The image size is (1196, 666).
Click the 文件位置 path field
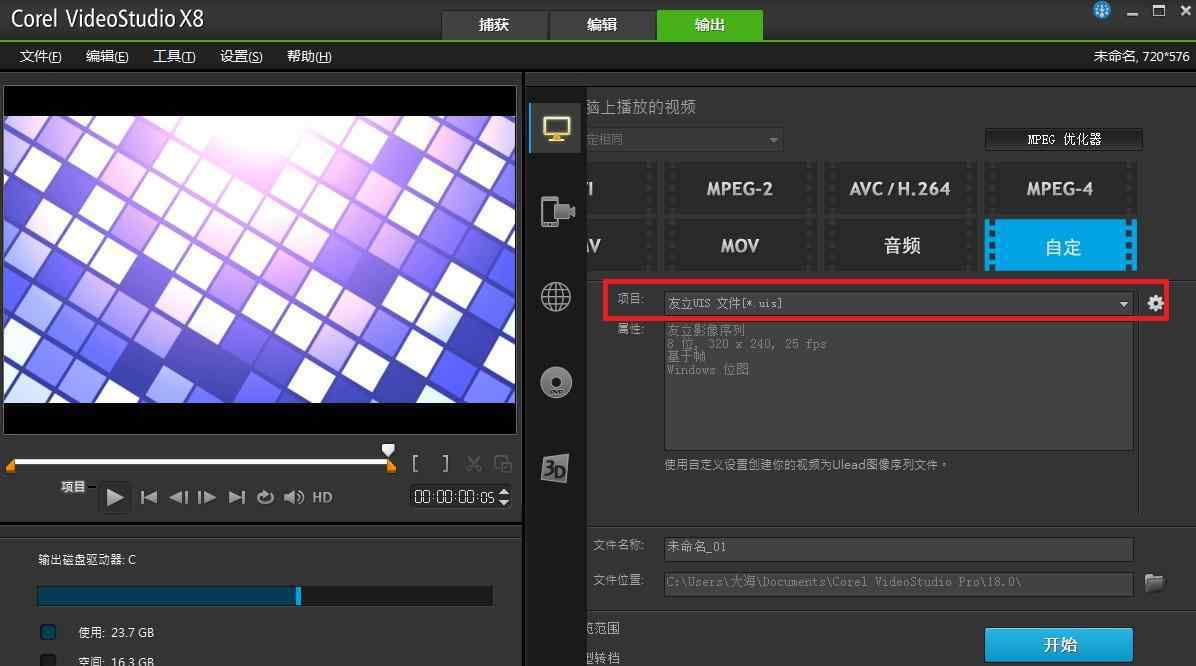898,583
